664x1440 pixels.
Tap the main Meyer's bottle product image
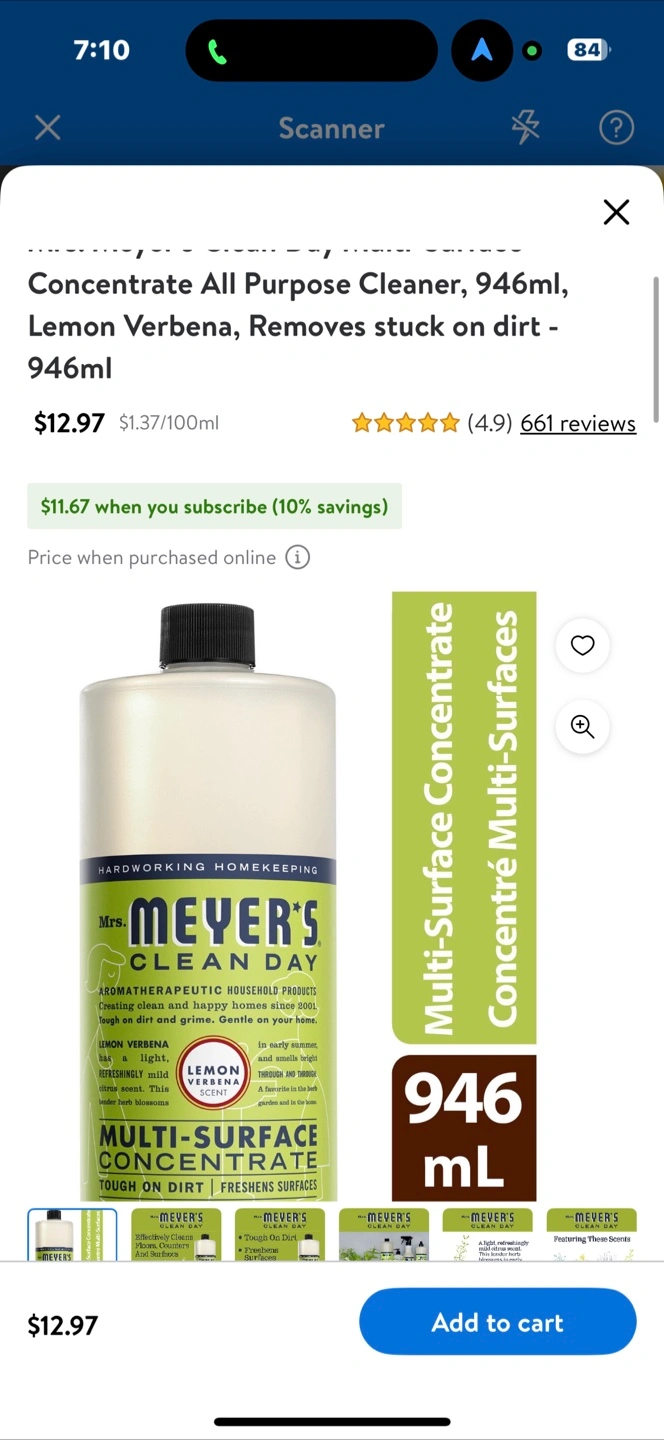(208, 900)
